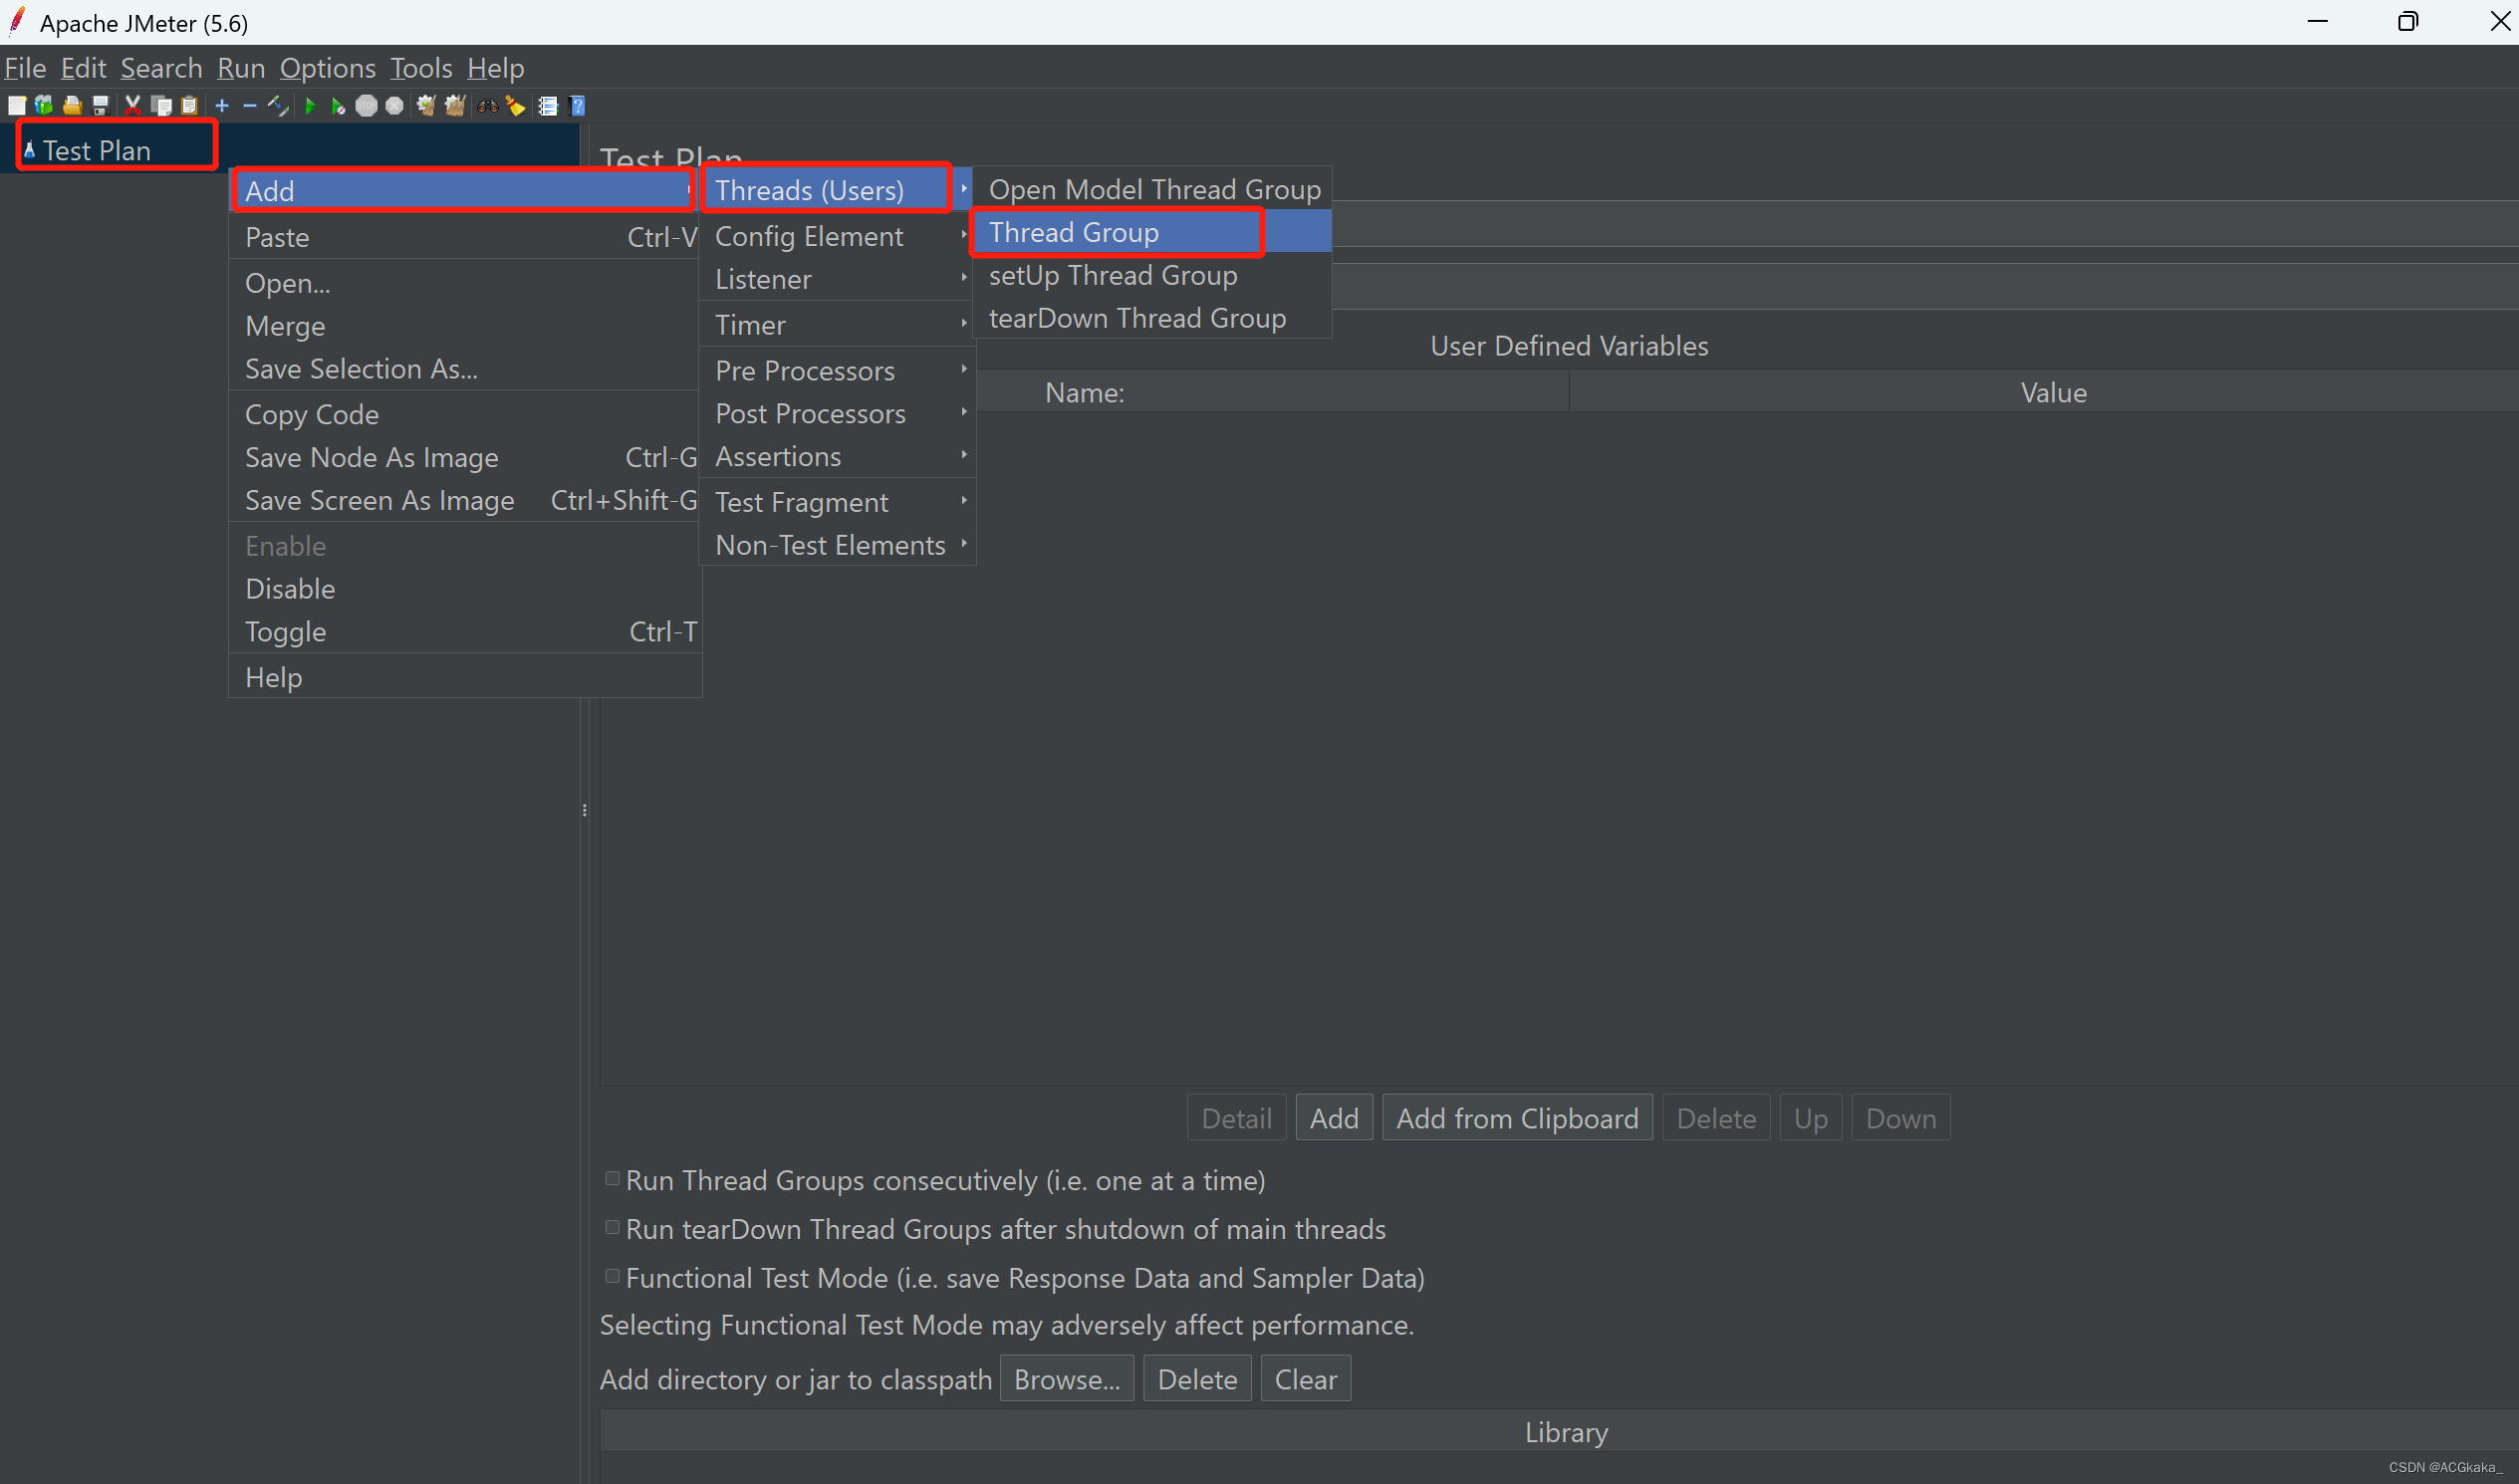Choose Open... in the context menu
The width and height of the screenshot is (2519, 1484).
coord(465,283)
